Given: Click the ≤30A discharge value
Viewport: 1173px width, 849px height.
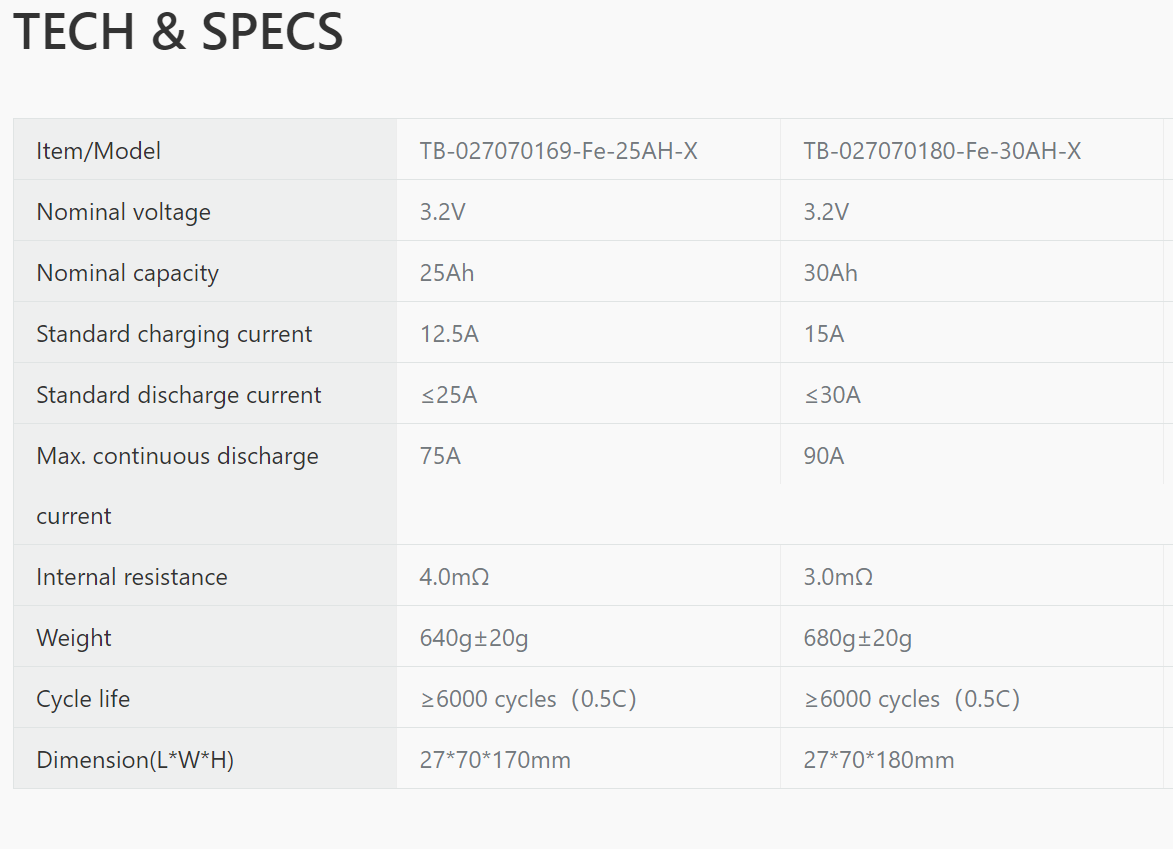Looking at the screenshot, I should (832, 395).
